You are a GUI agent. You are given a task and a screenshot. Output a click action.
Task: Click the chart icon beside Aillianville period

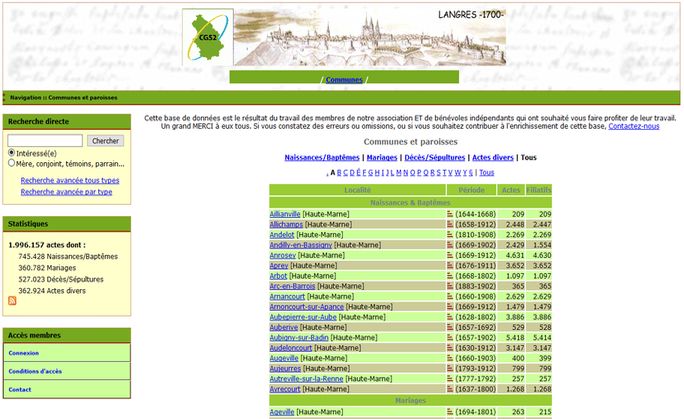click(x=451, y=214)
